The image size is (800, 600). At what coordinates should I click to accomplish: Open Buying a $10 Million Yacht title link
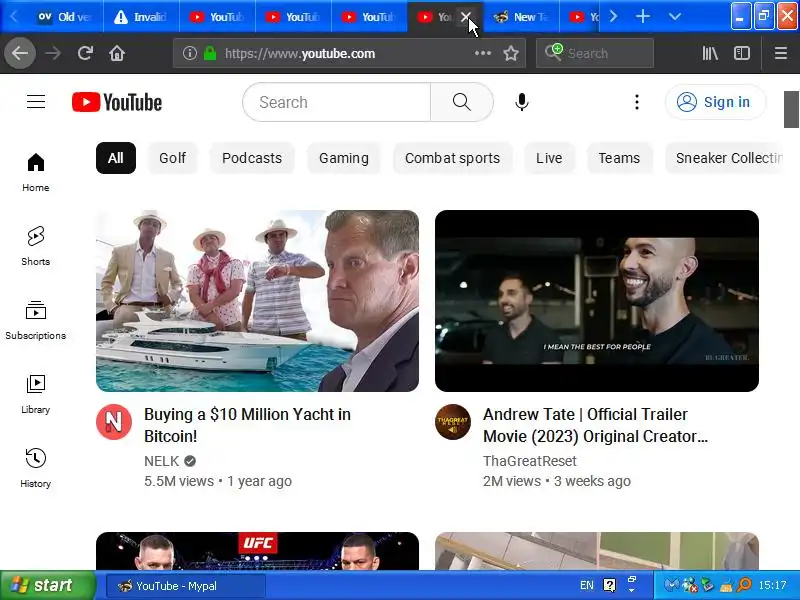click(x=247, y=425)
